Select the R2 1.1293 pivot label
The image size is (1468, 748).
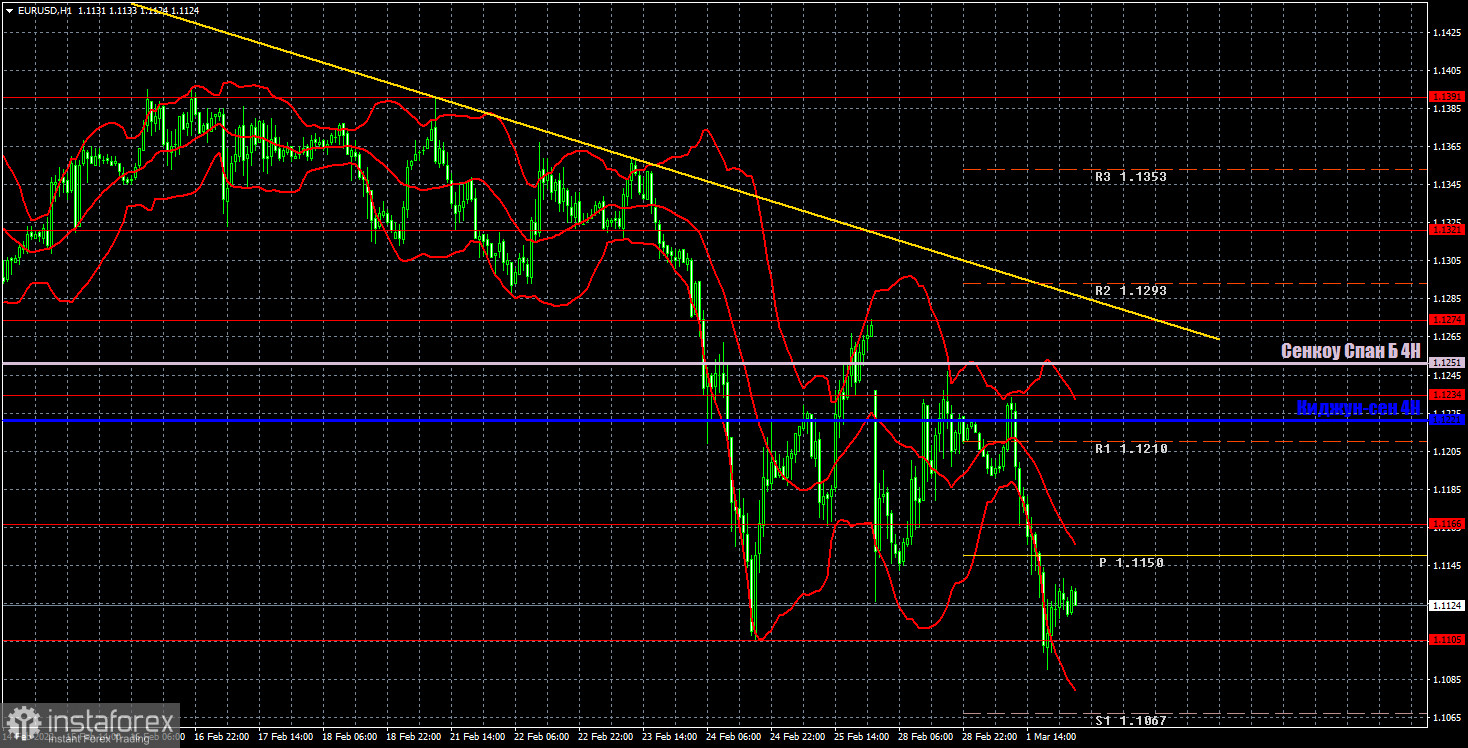coord(1130,291)
